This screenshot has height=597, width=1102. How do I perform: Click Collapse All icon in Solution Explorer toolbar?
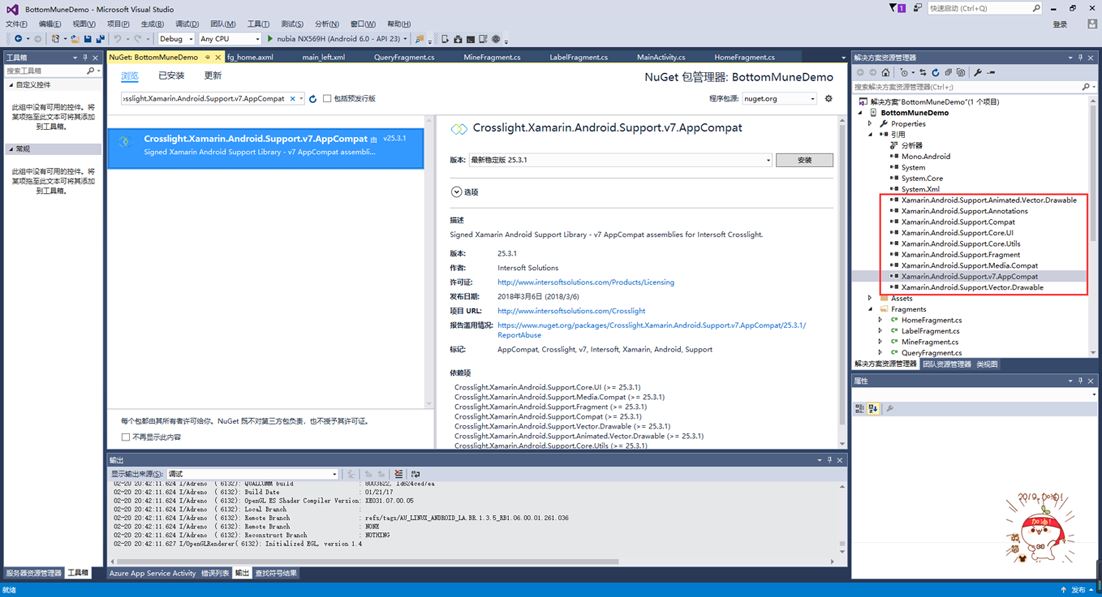(948, 72)
